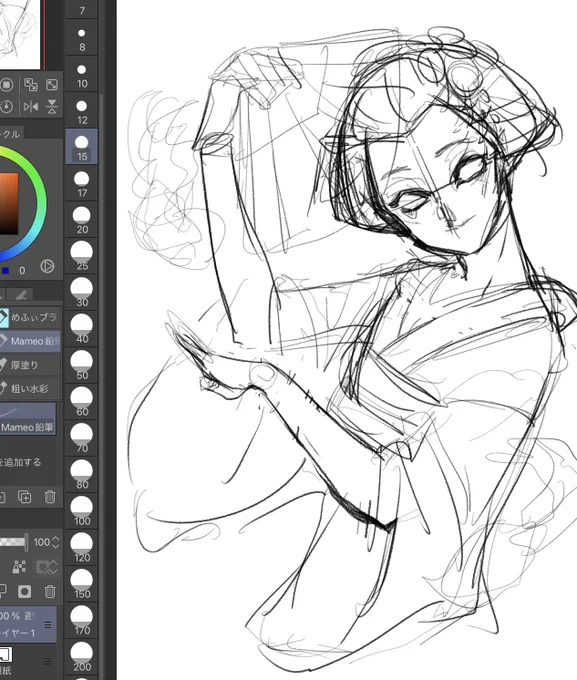Step the opacity value 100 up or down
The width and height of the screenshot is (577, 680).
pos(55,542)
